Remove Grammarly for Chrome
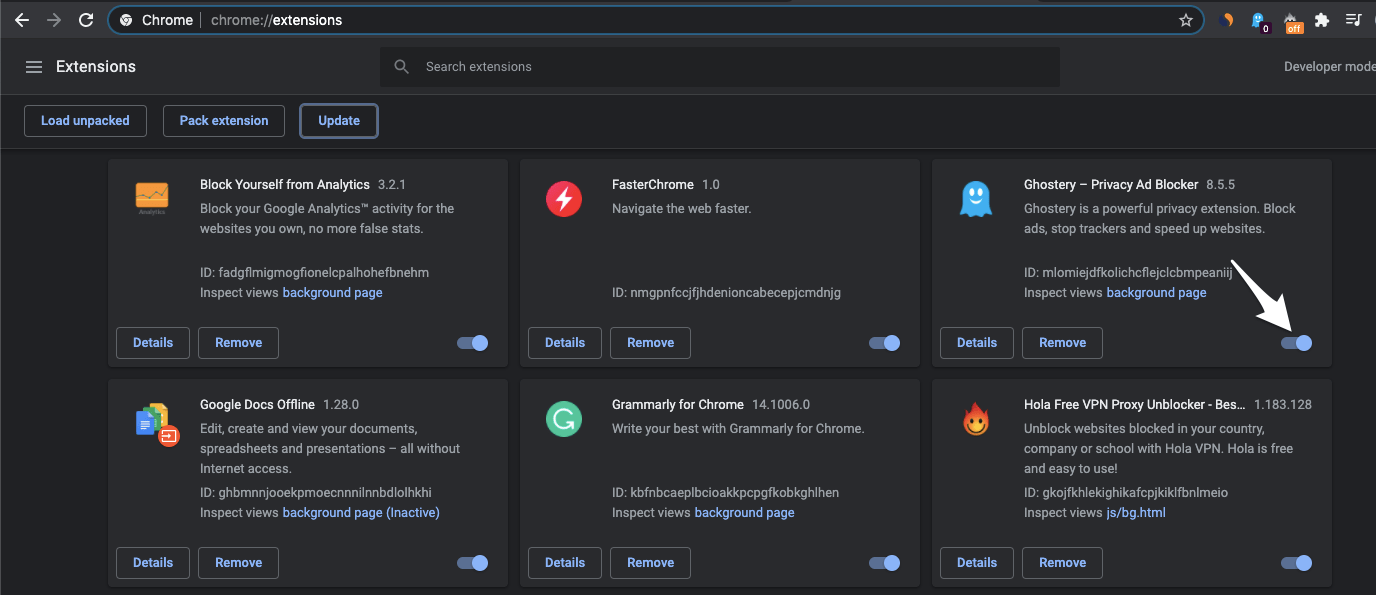Screen dimensions: 1376x595 point(651,563)
